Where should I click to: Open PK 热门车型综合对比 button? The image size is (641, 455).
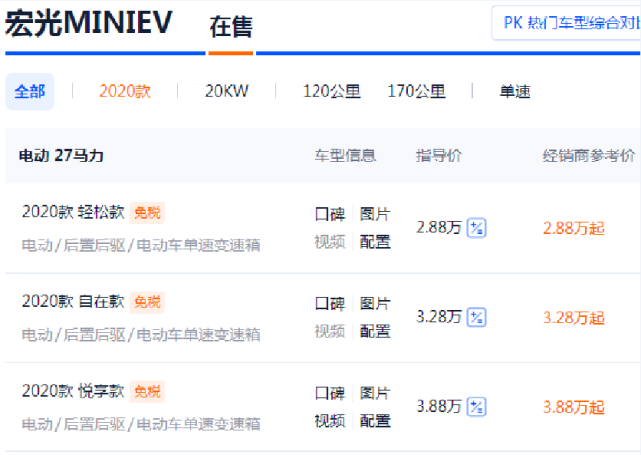566,23
